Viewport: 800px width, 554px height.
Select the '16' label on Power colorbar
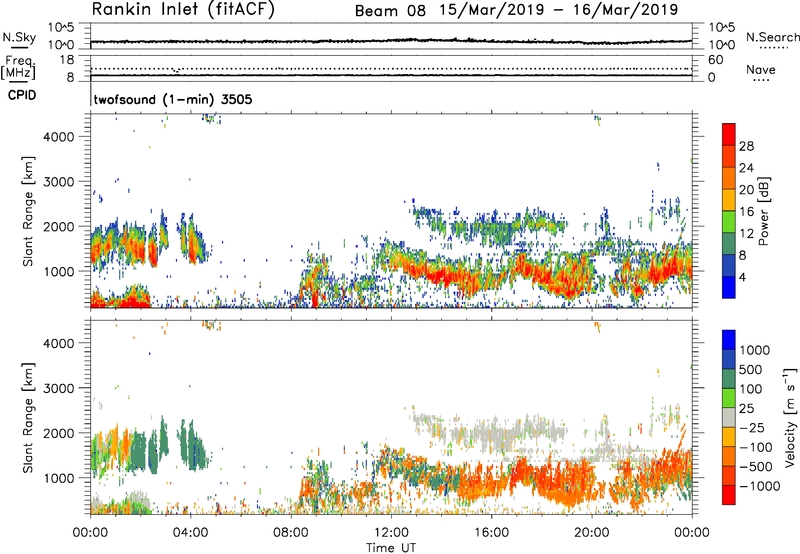pos(746,212)
